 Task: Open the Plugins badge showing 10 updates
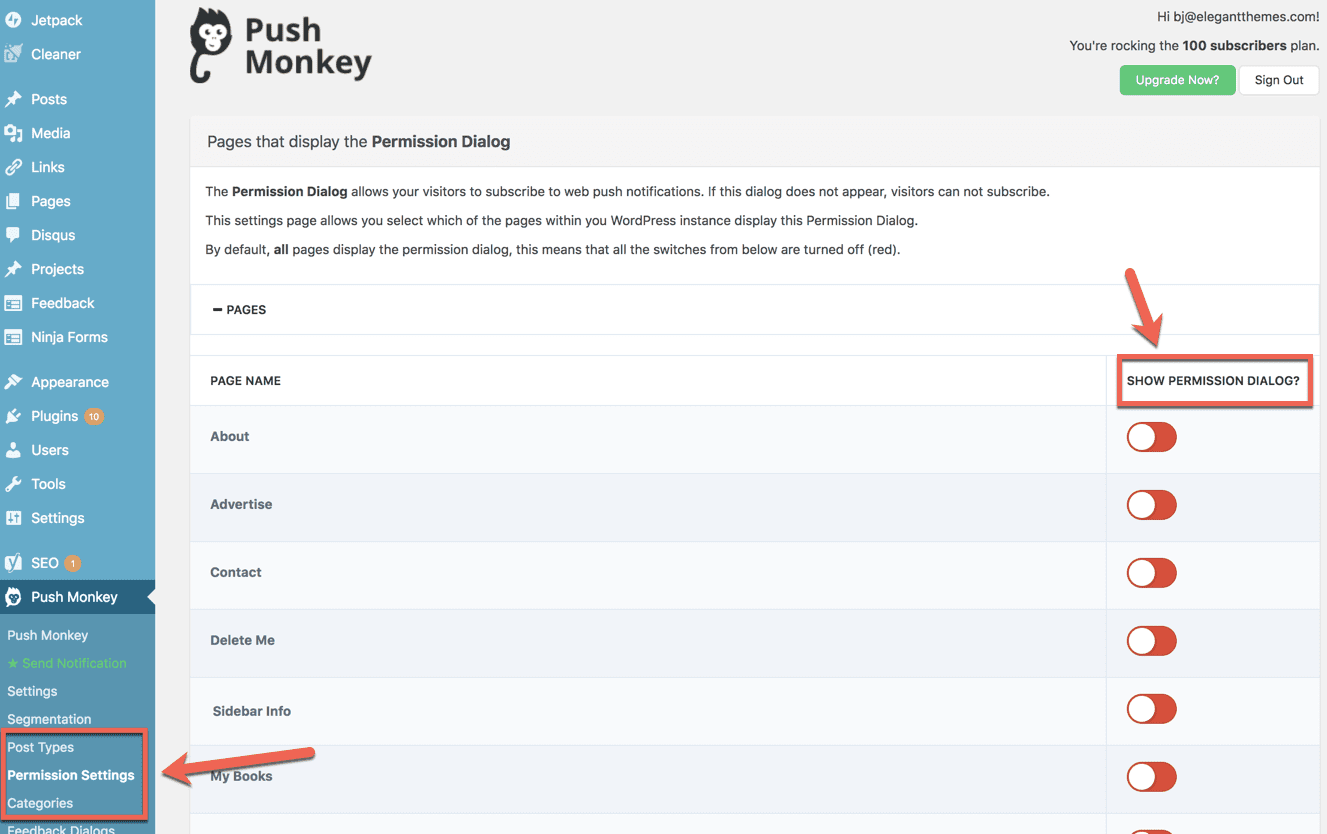(x=93, y=416)
